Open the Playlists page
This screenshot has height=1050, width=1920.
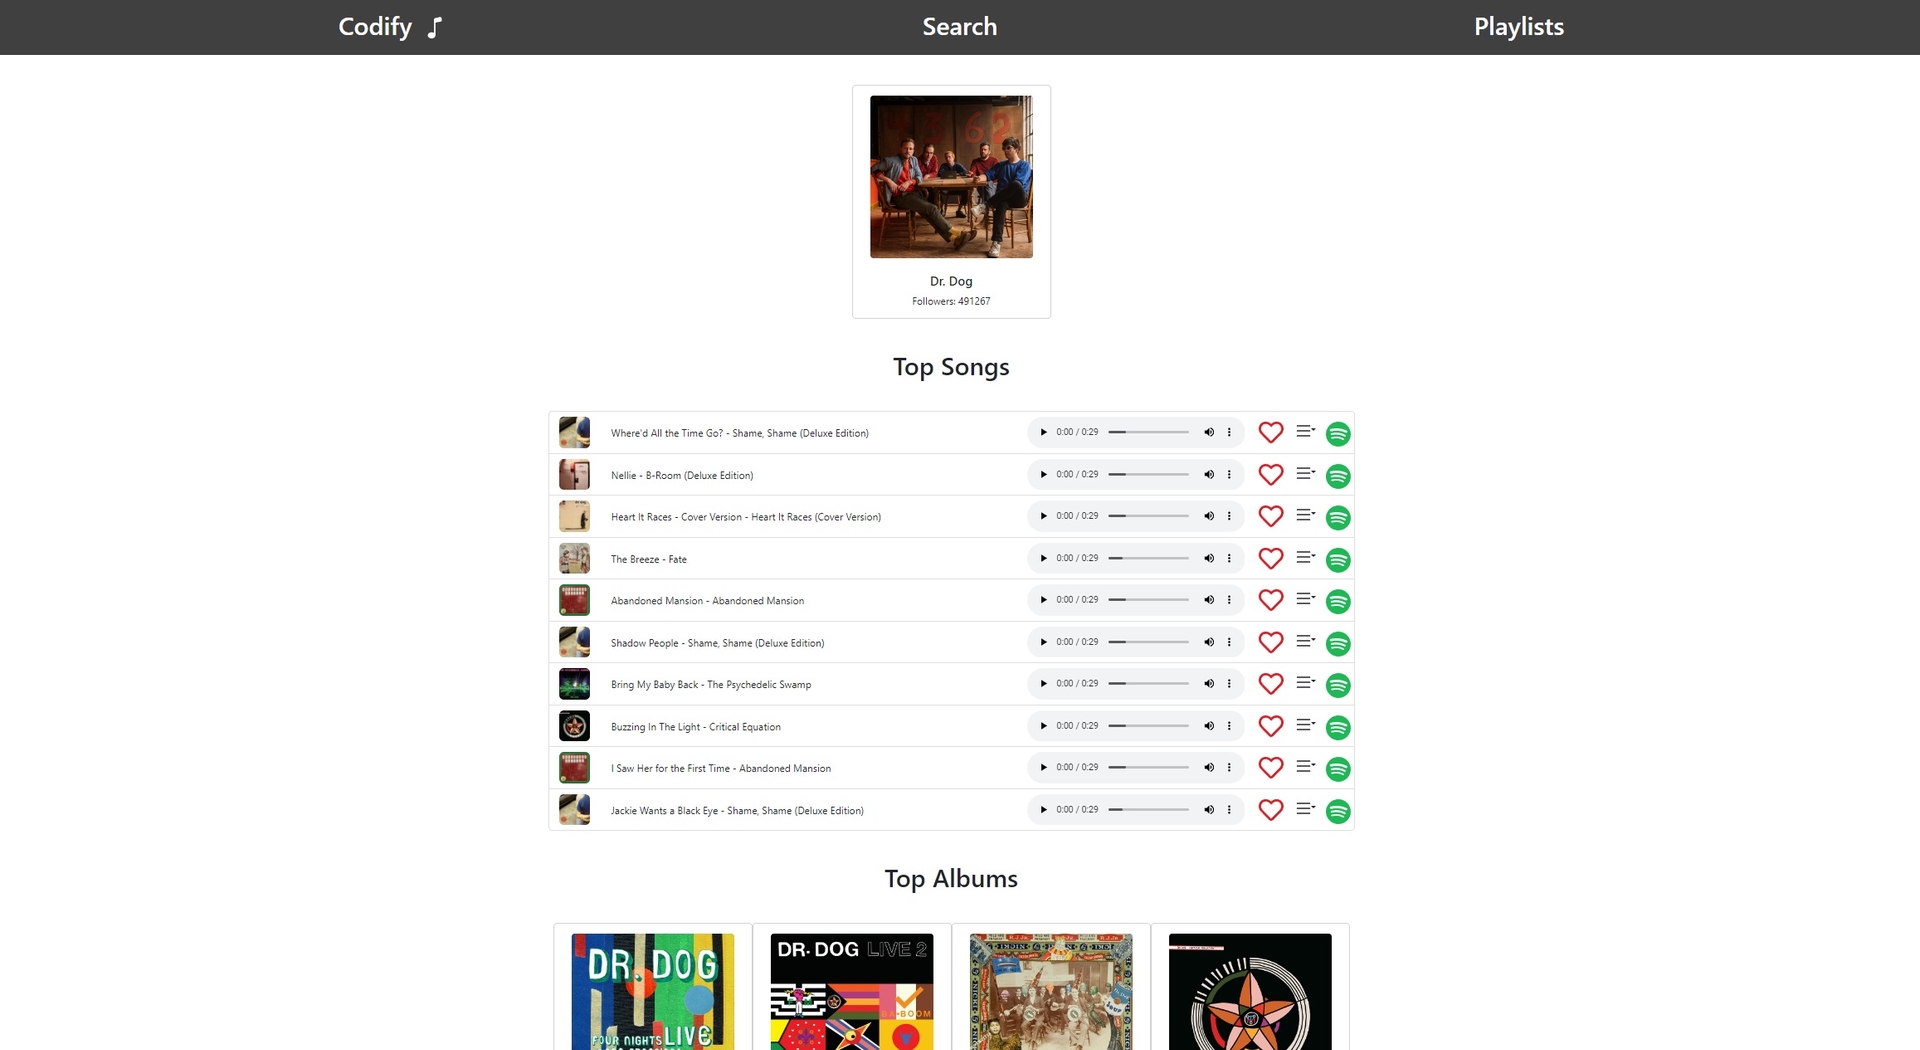point(1519,27)
